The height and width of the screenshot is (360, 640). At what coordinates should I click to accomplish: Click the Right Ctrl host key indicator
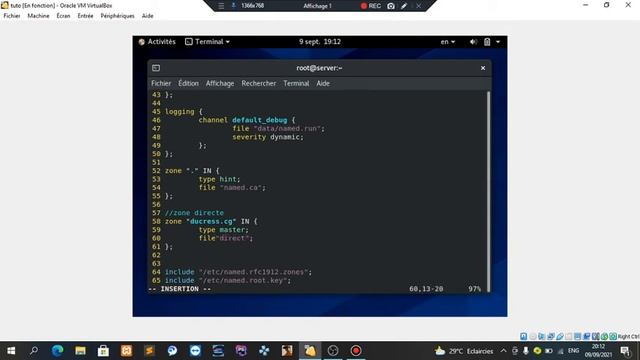628,336
